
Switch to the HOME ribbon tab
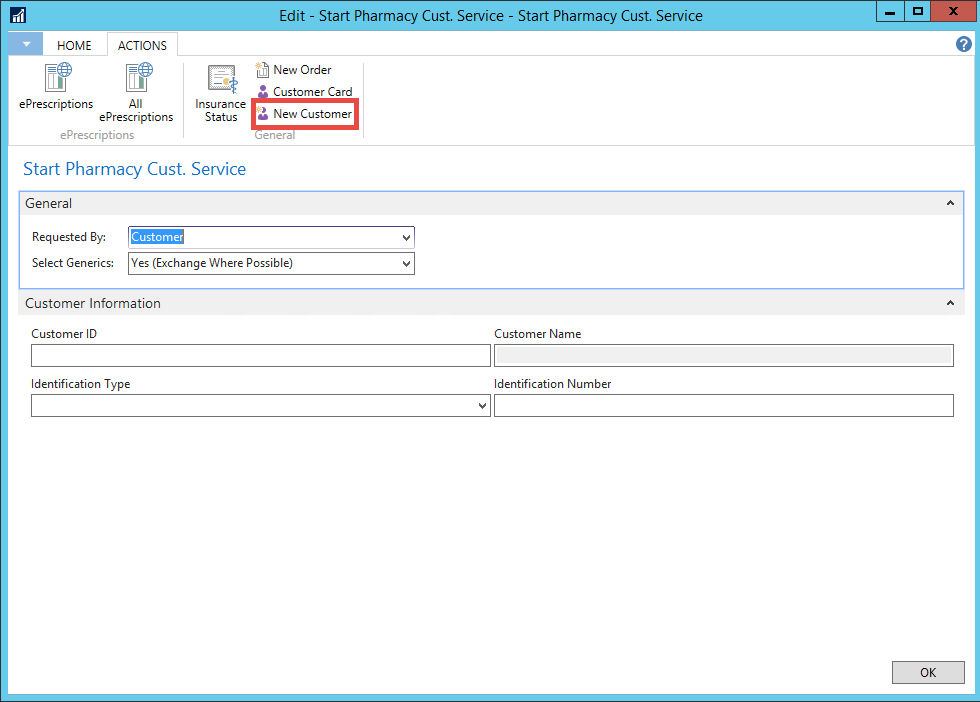[74, 46]
